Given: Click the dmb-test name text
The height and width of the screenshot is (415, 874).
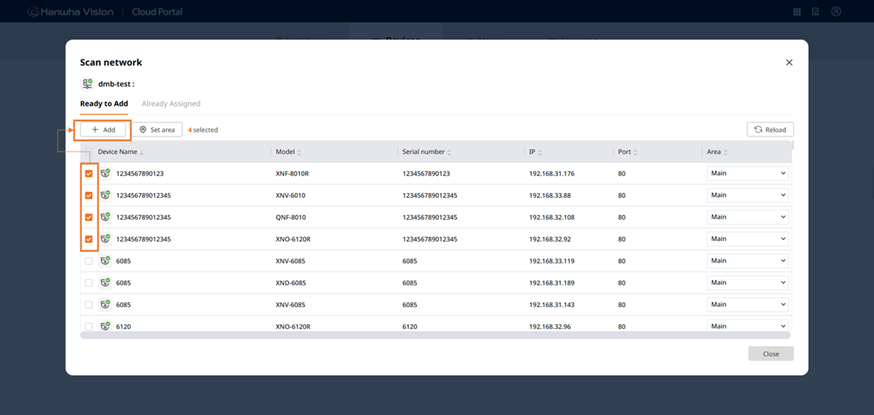Looking at the screenshot, I should [x=116, y=84].
